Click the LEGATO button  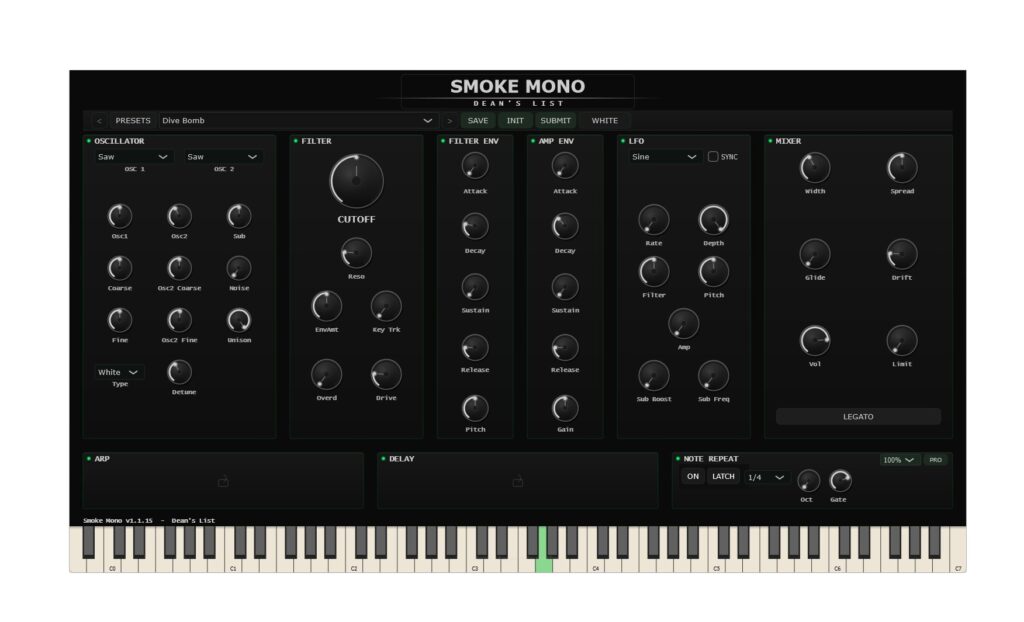(x=858, y=417)
